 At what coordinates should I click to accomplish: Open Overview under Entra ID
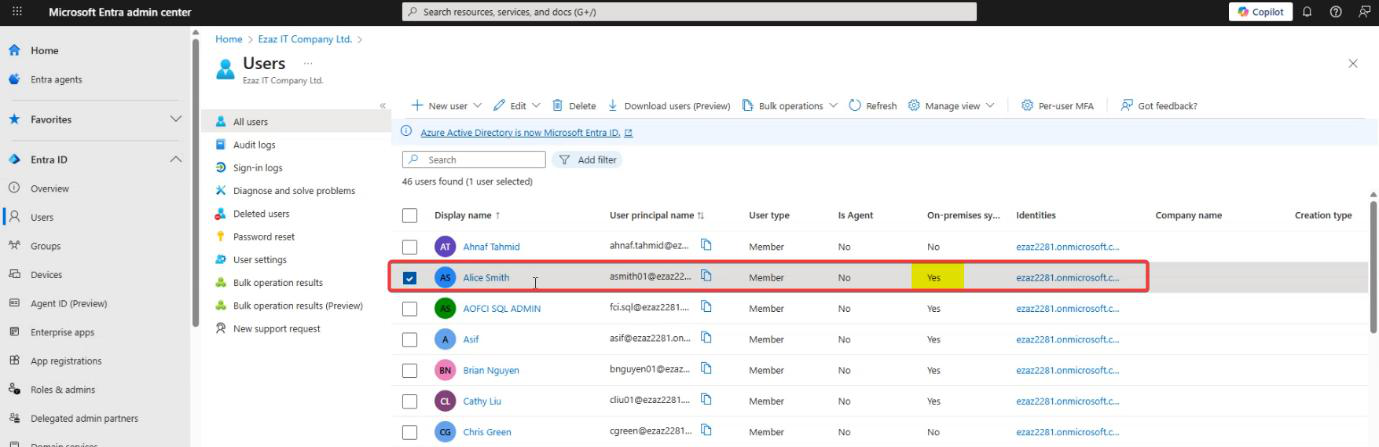49,188
